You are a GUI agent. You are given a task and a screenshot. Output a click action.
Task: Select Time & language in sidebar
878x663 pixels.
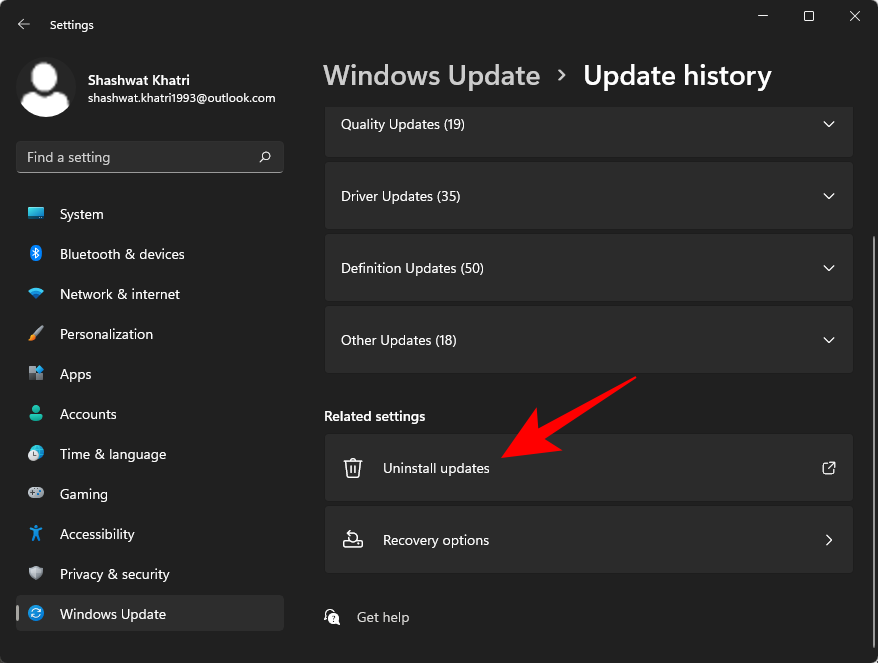(x=112, y=454)
